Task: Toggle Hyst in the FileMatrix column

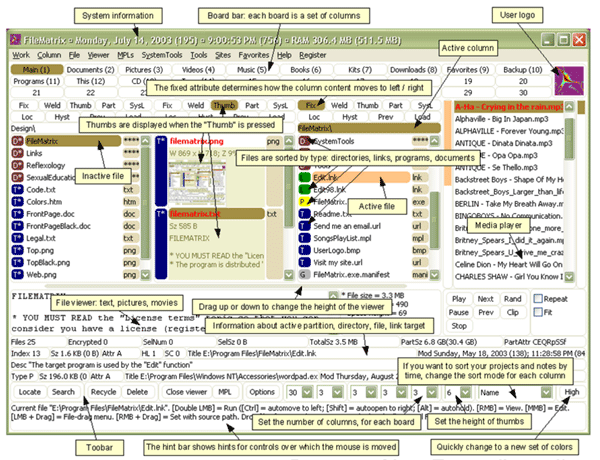Action: click(350, 117)
